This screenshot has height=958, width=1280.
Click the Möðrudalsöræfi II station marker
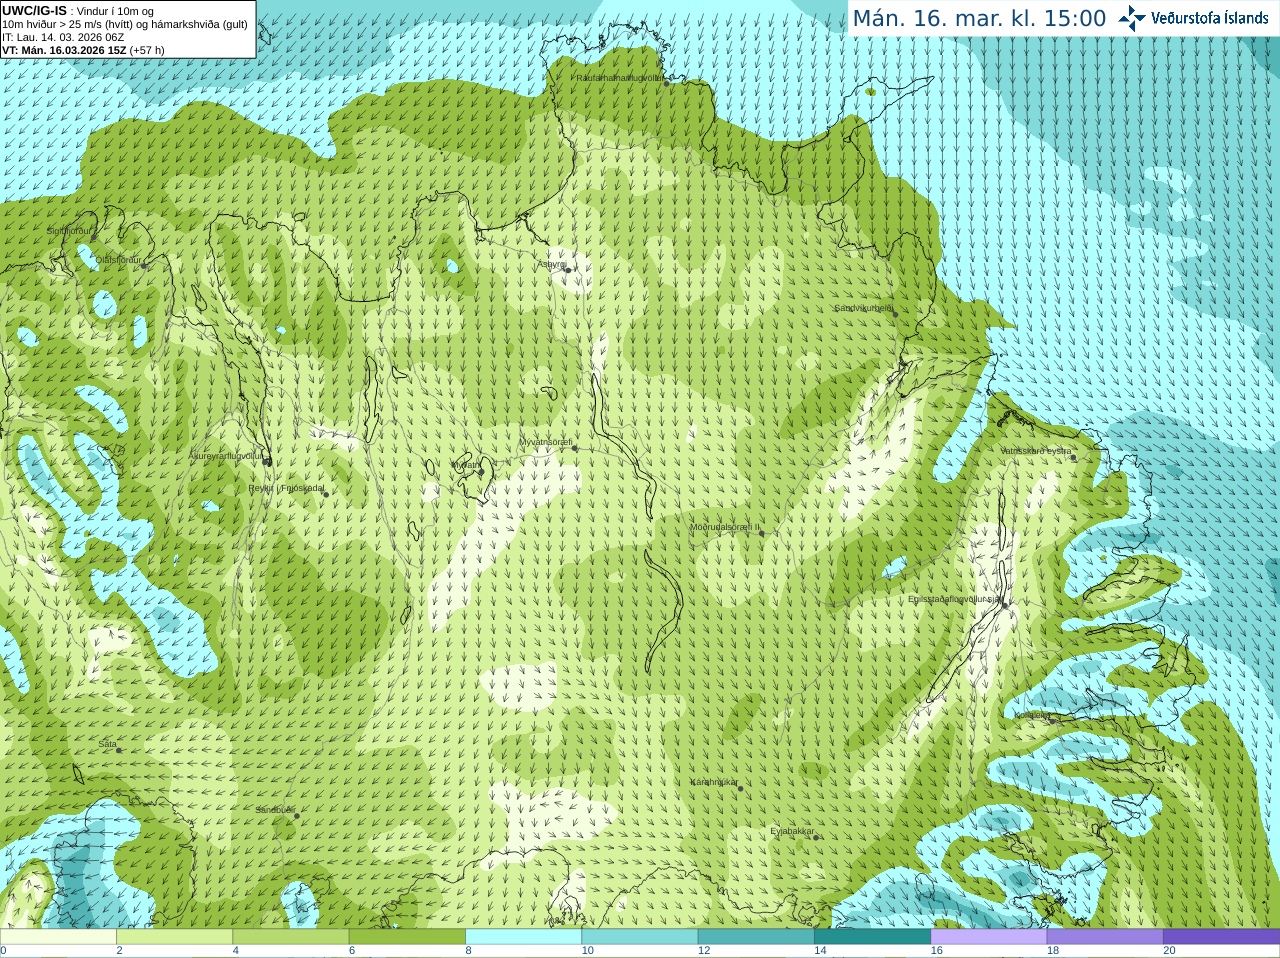pos(762,534)
